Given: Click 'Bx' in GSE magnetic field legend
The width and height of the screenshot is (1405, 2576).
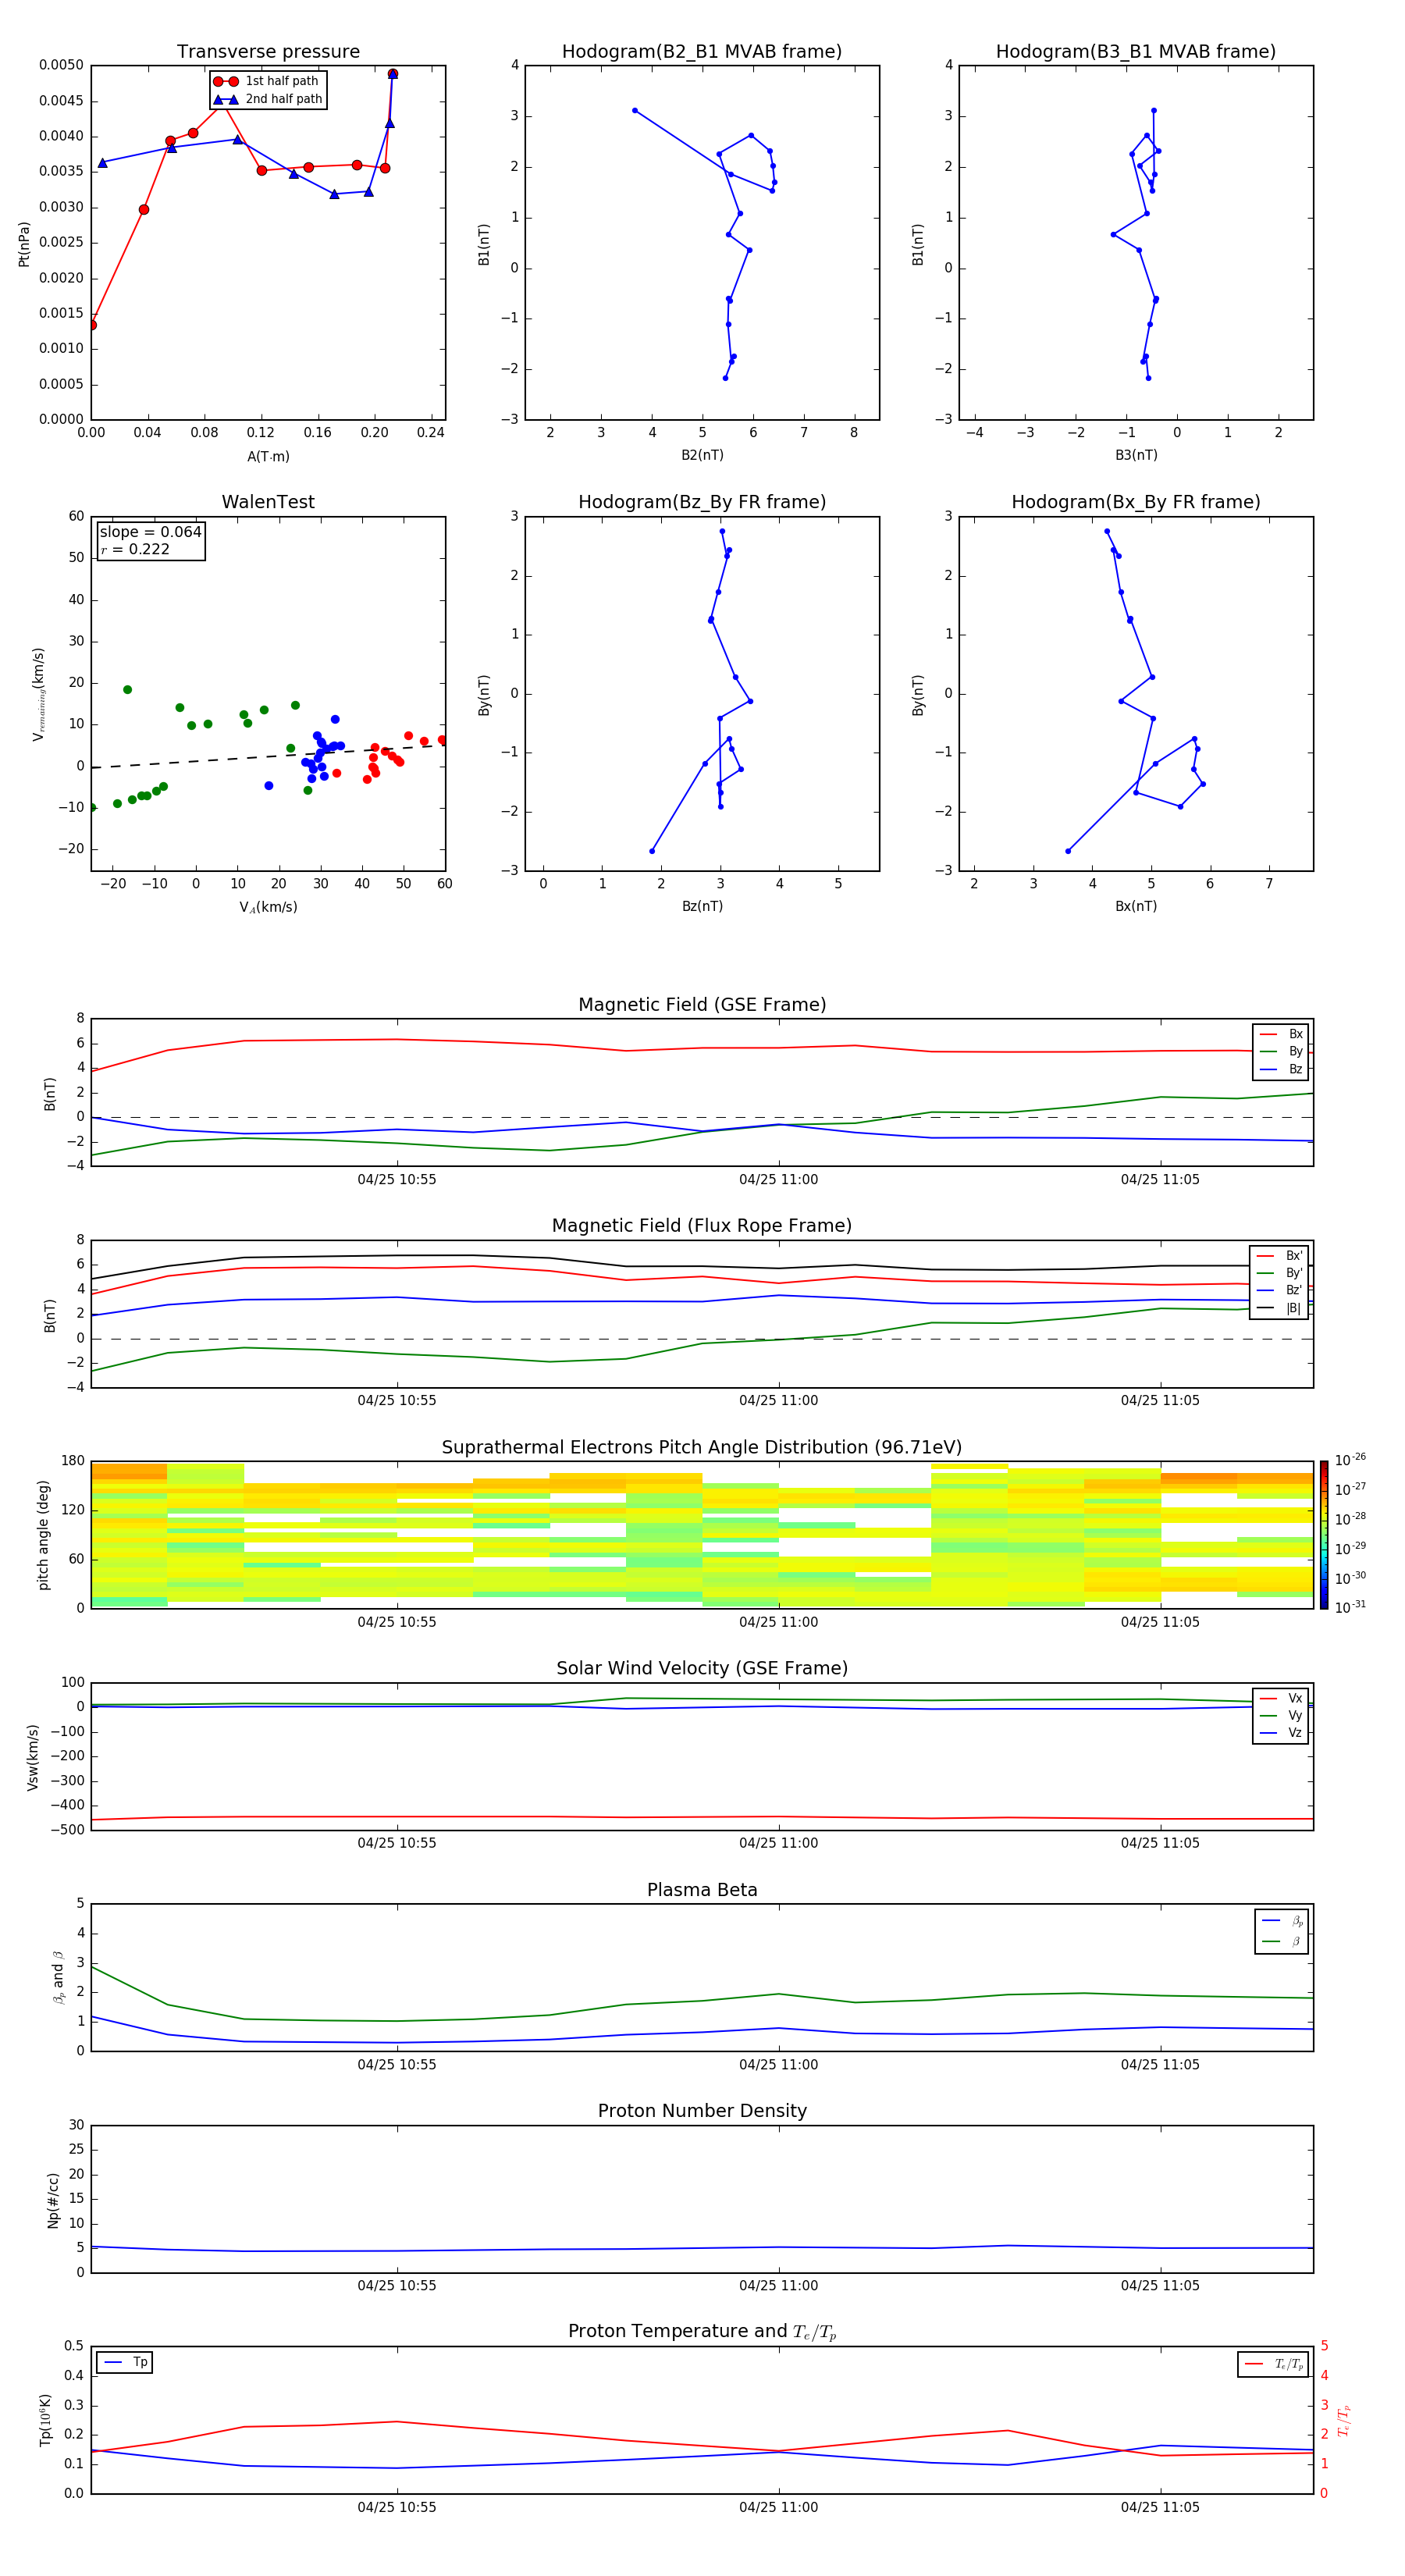Looking at the screenshot, I should click(1281, 1034).
